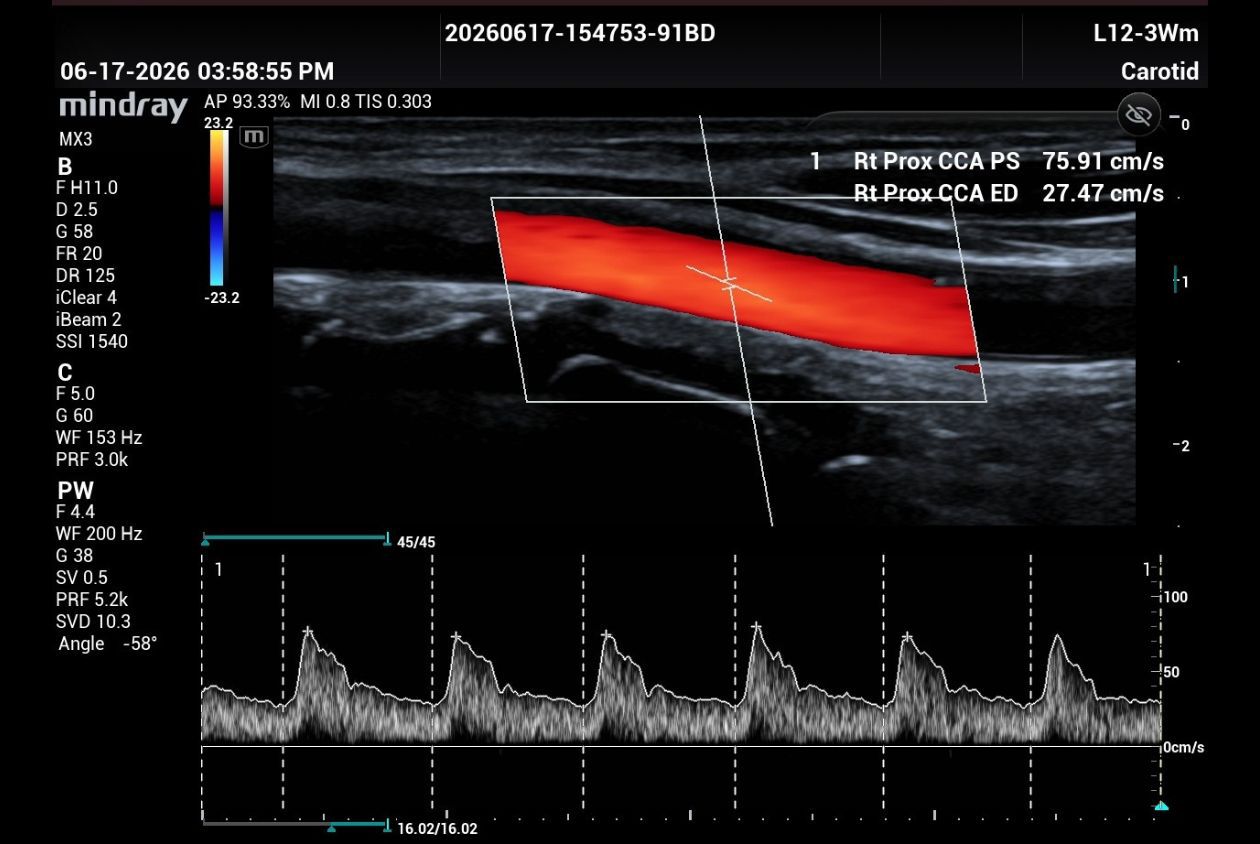1260x844 pixels.
Task: Click the F H11.0 frequency value
Action: (x=87, y=188)
